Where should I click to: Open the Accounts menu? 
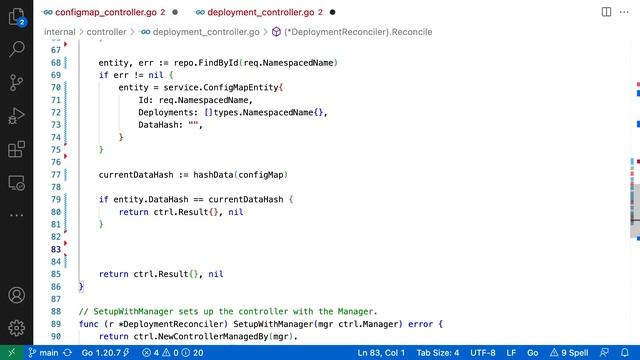tap(16, 295)
